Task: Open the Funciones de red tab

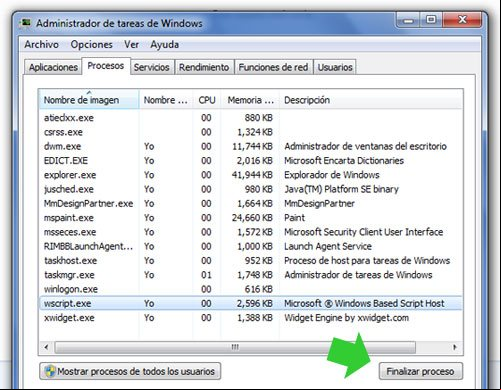Action: 273,67
